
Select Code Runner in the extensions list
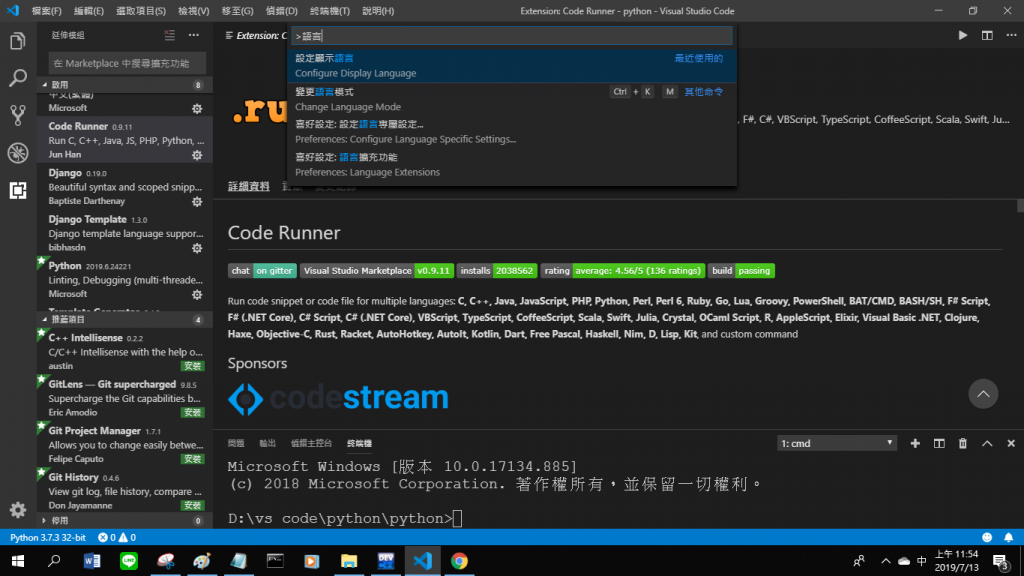(x=125, y=140)
